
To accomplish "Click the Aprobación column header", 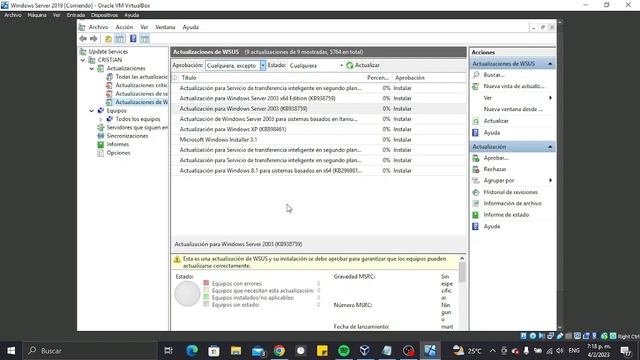I will pos(410,78).
